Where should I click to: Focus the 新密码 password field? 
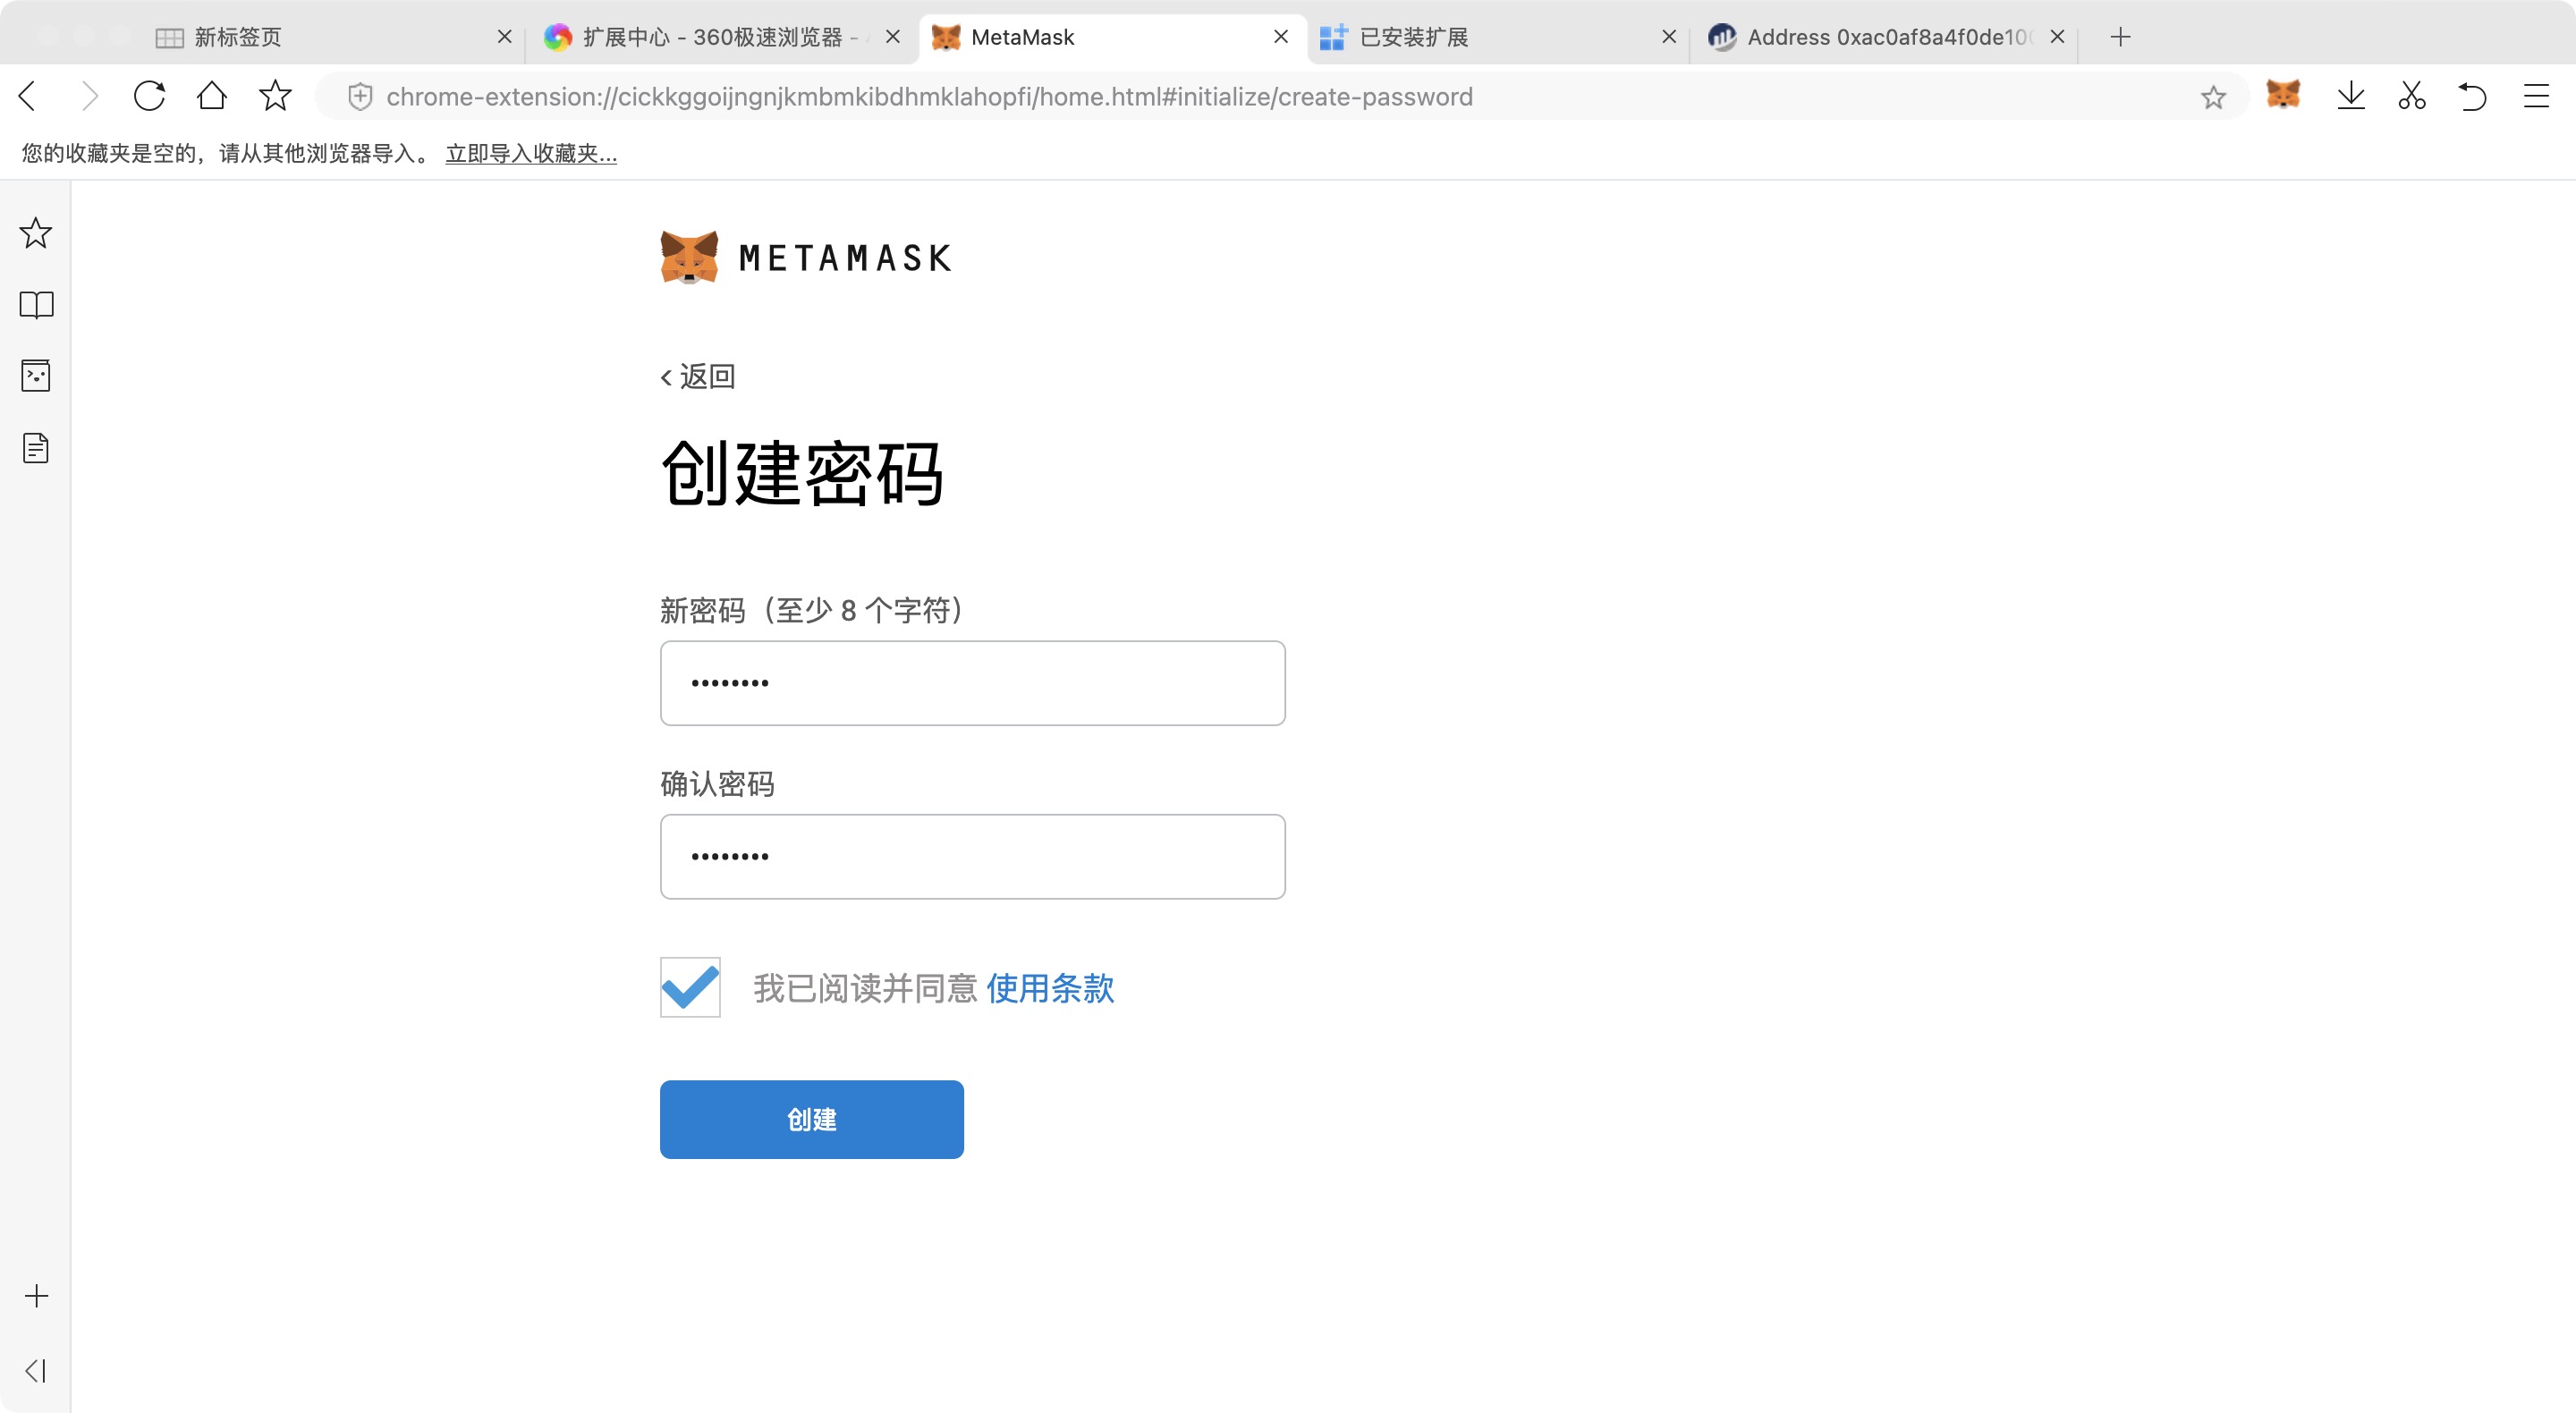tap(972, 683)
